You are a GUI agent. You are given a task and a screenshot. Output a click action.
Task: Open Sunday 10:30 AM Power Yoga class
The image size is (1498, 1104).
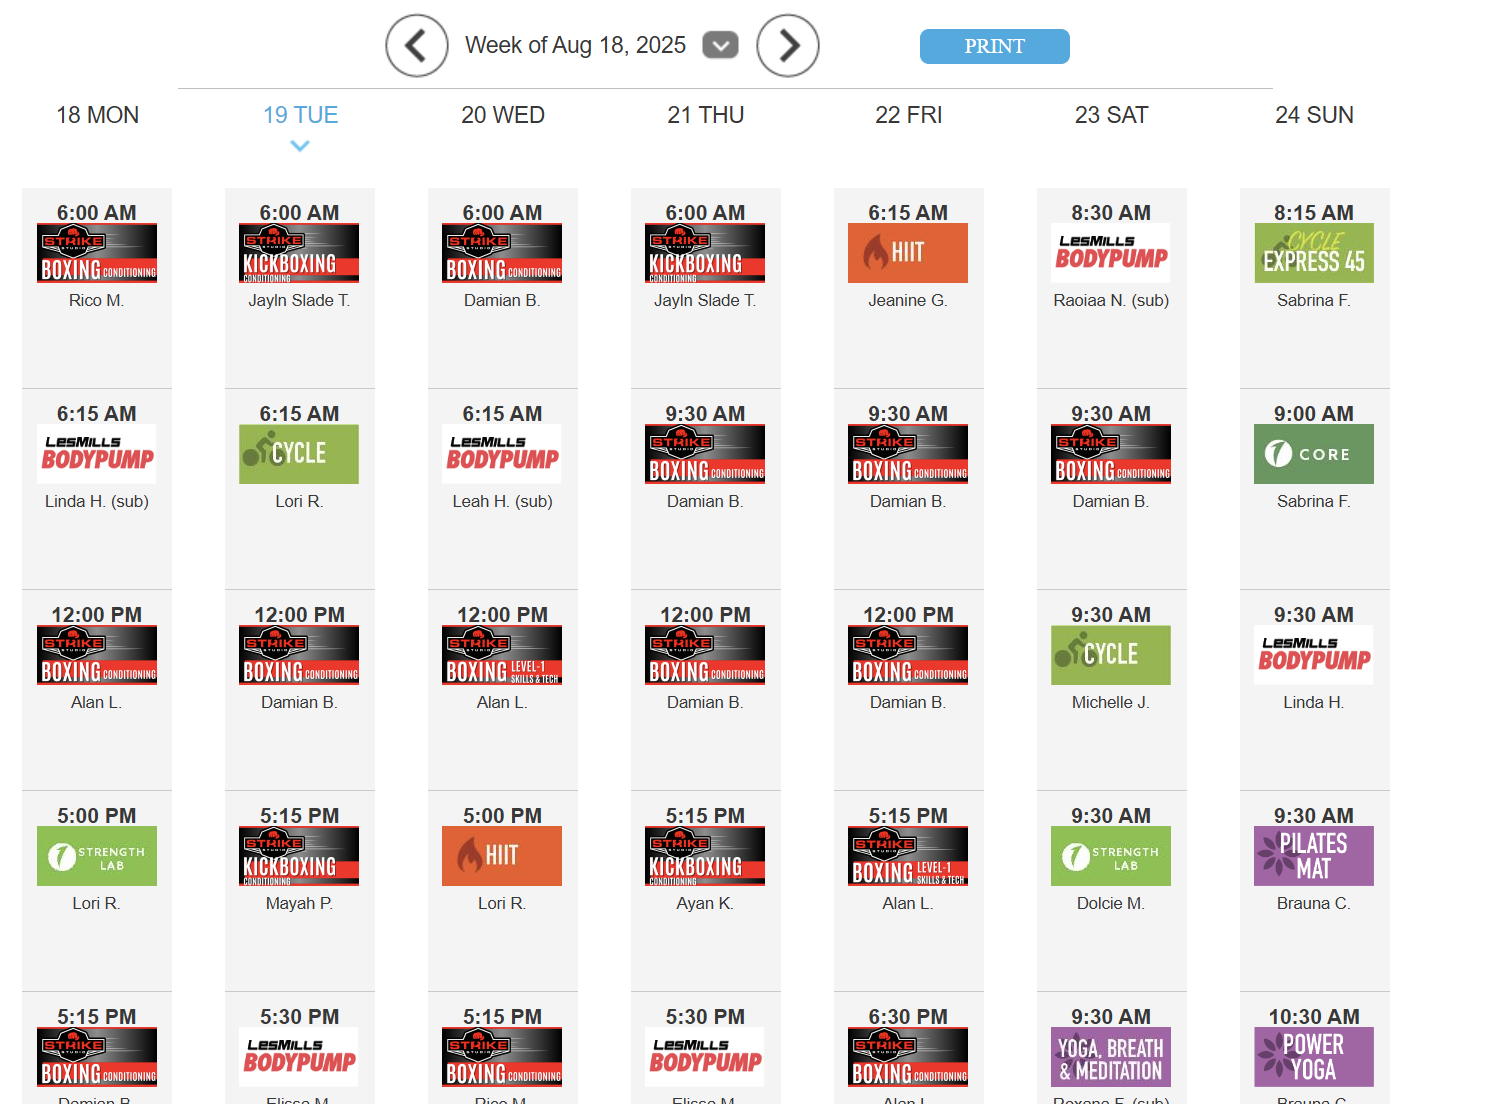[x=1314, y=1057]
